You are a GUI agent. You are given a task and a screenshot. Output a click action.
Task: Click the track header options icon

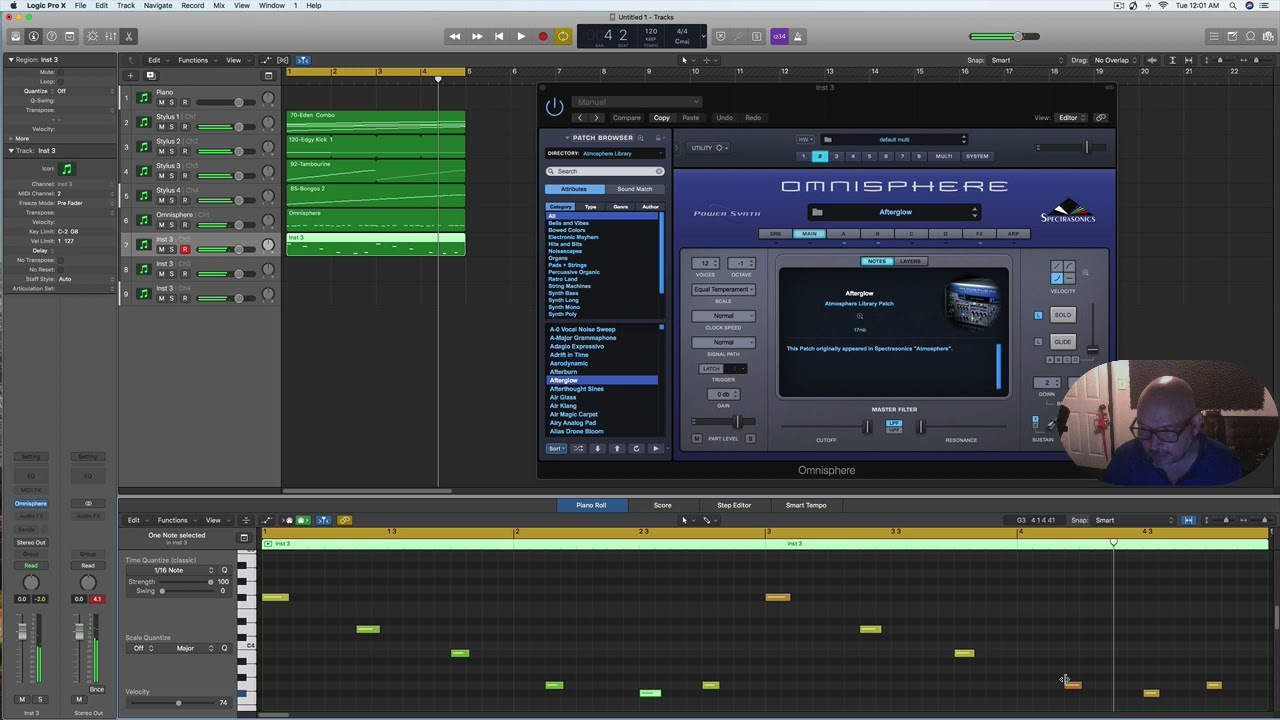click(268, 75)
